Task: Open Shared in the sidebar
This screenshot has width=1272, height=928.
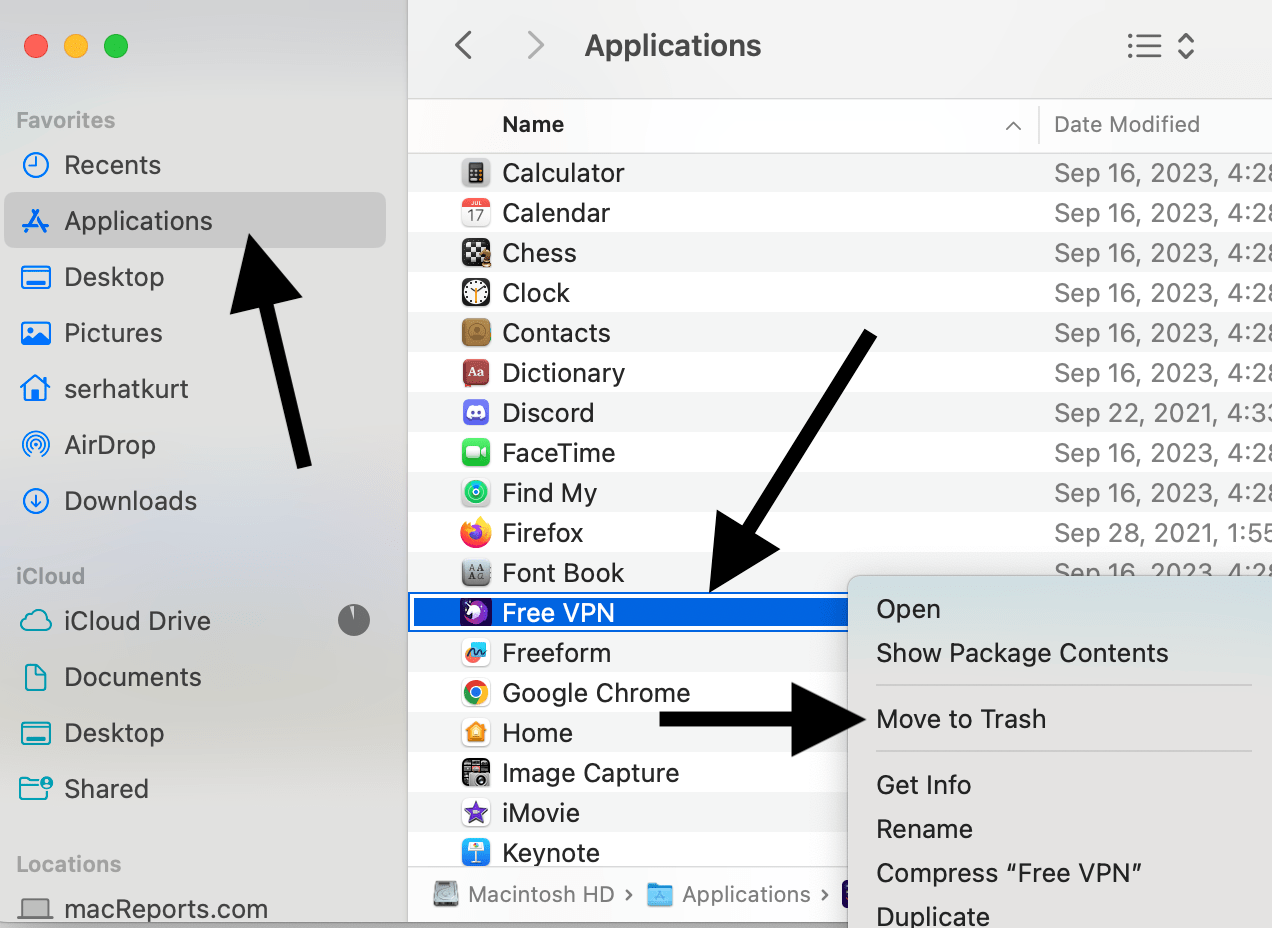Action: coord(195,789)
